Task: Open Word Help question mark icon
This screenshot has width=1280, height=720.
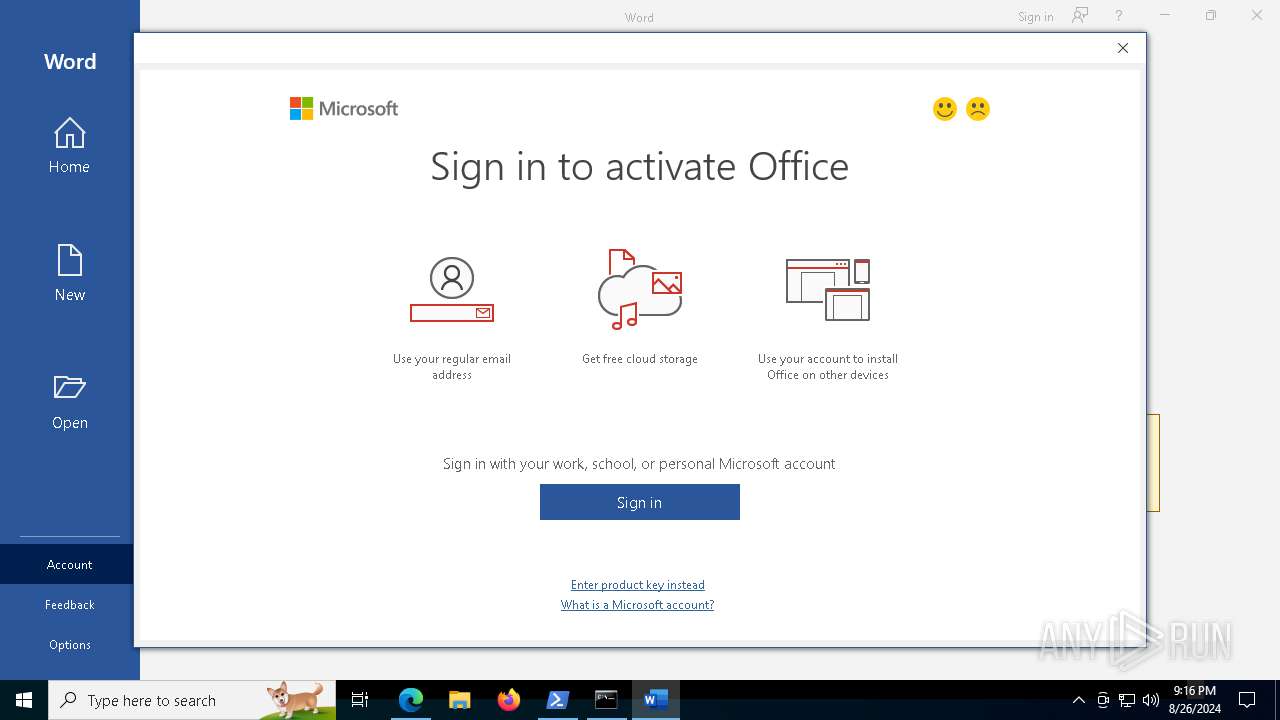Action: point(1119,16)
